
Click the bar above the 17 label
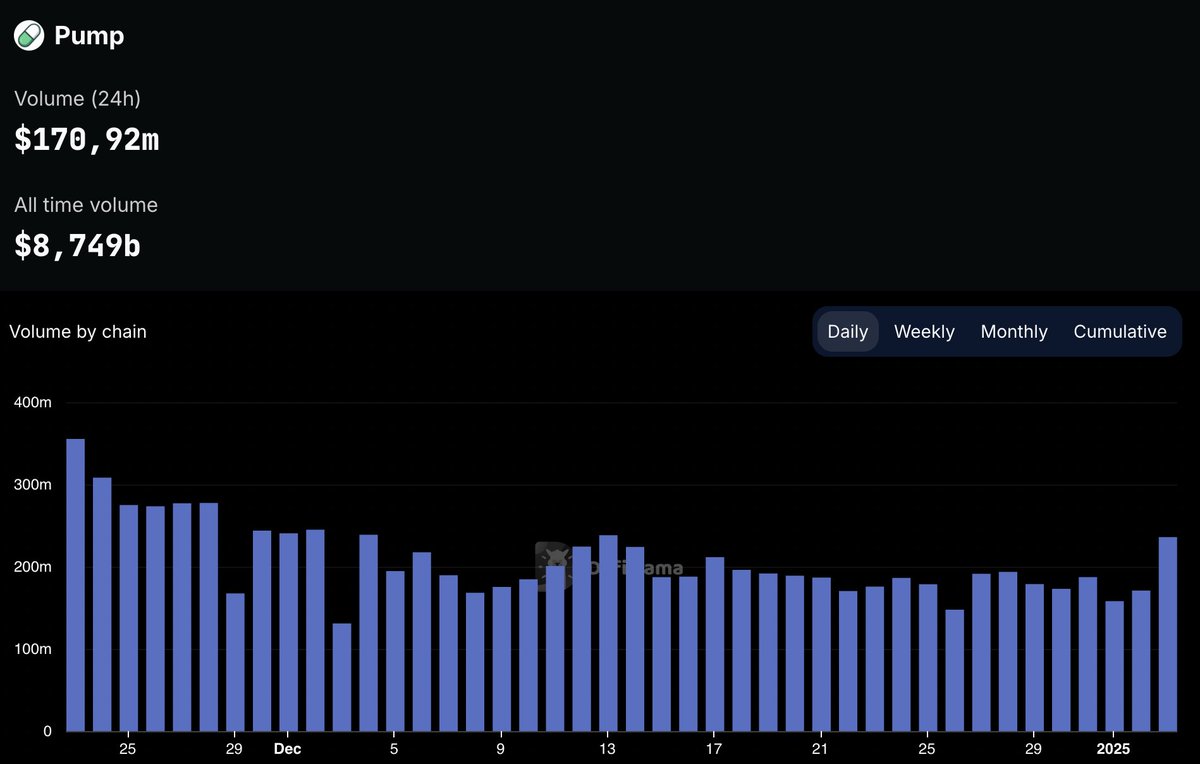[715, 644]
